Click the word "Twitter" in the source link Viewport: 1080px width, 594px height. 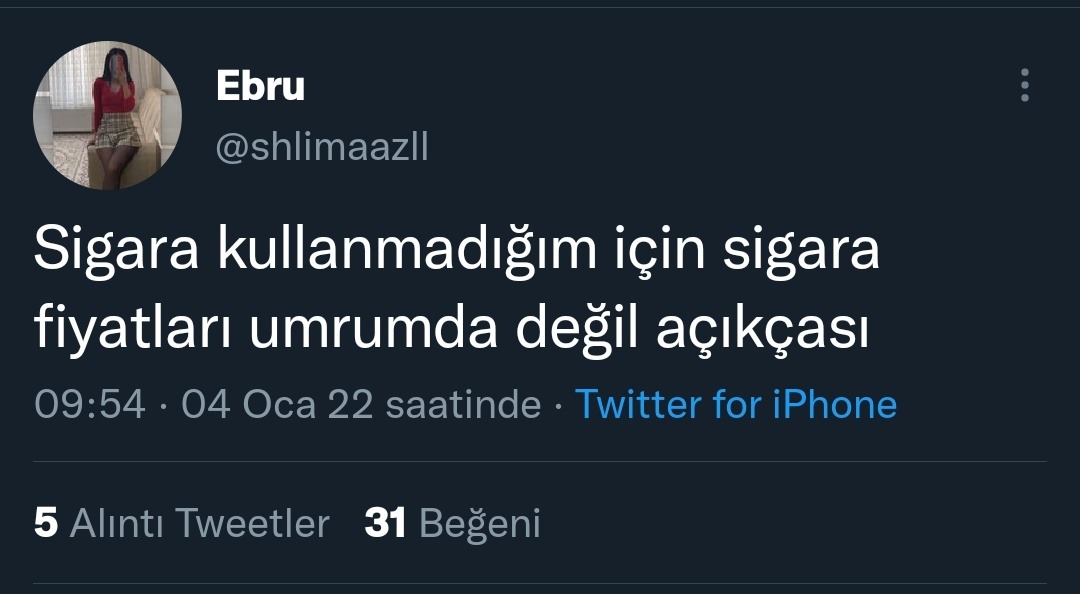click(638, 404)
